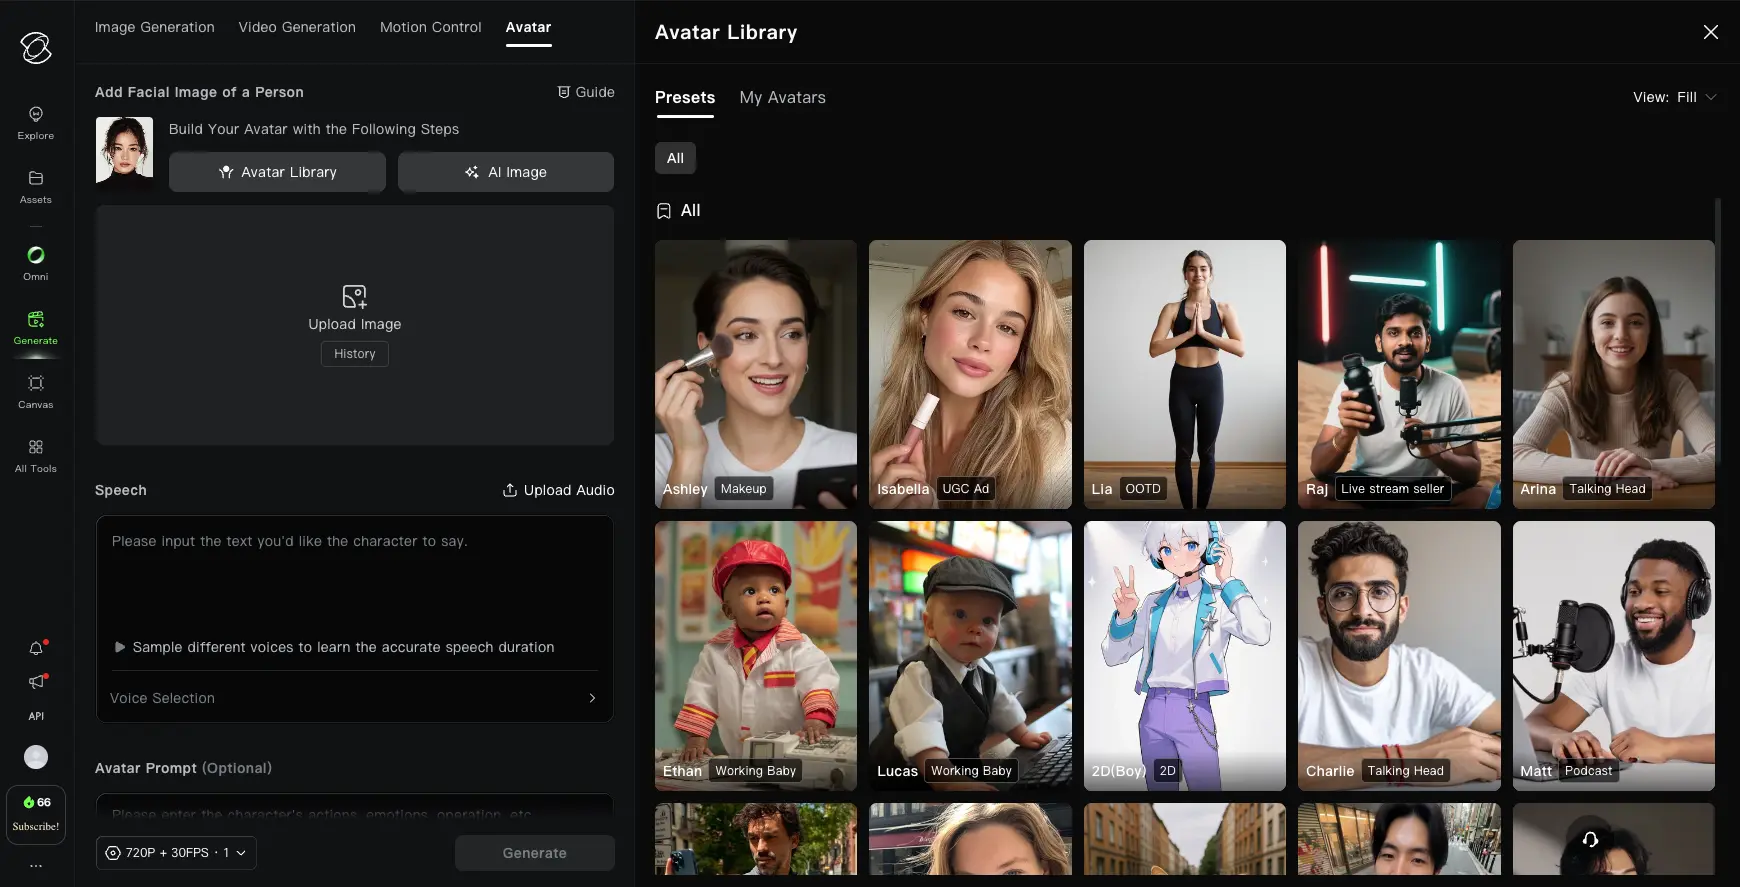Select the Lucas Working Baby avatar
Screen dimensions: 1740x887
coord(970,656)
